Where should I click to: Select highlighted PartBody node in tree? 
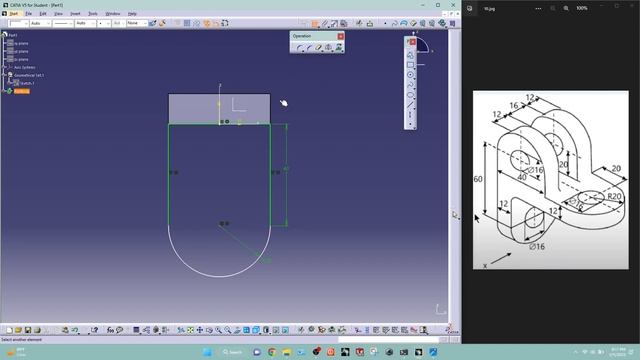[22, 91]
